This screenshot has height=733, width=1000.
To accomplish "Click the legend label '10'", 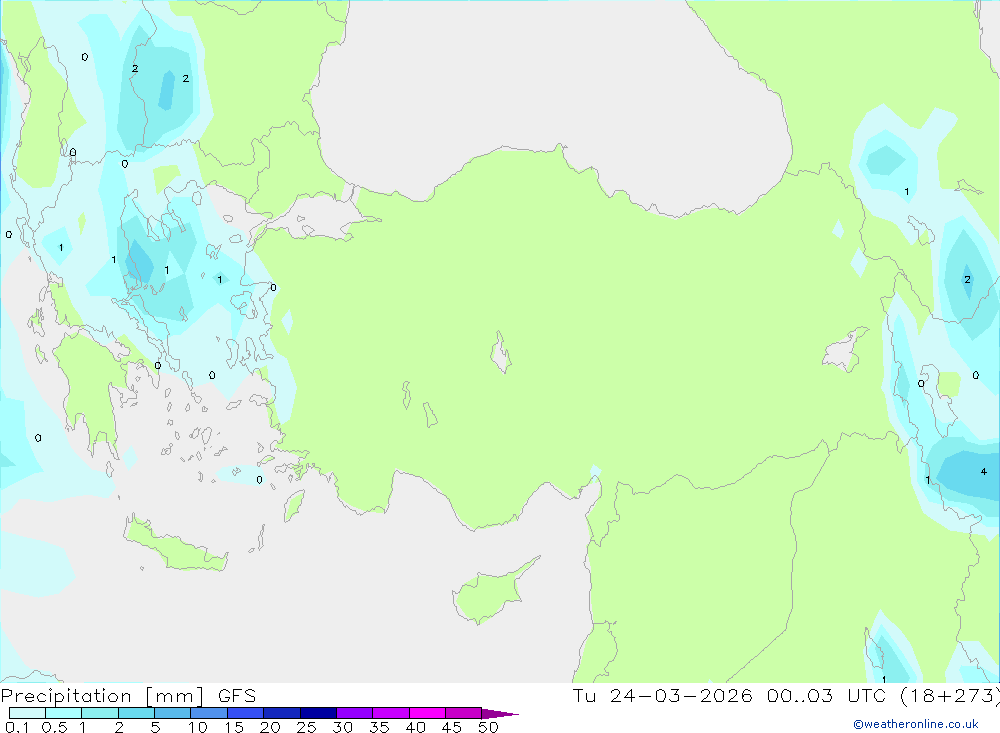I will click(x=198, y=727).
